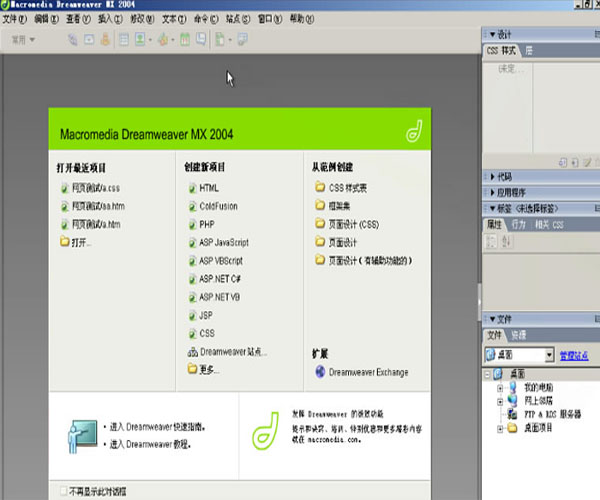
Task: Expand the 我的电脑 tree node
Action: (x=499, y=387)
